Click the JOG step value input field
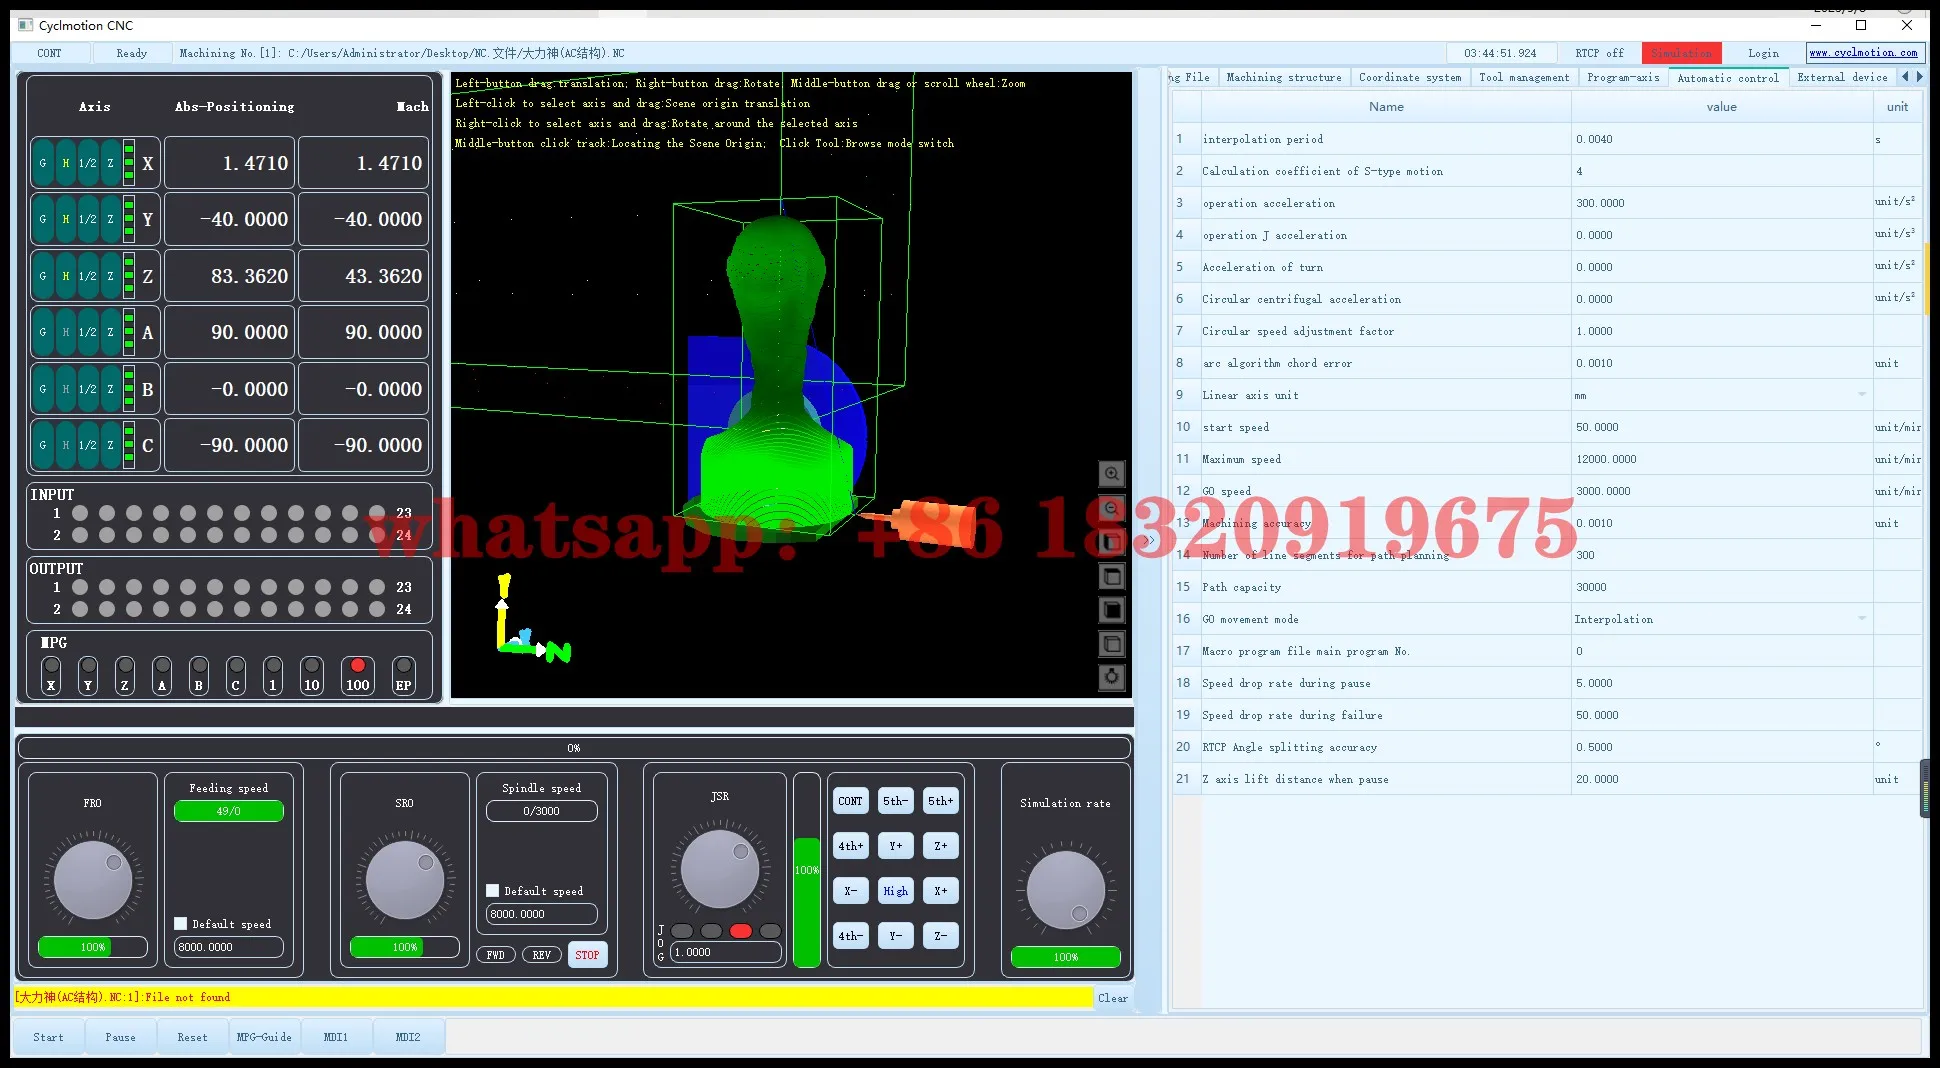 click(x=725, y=953)
